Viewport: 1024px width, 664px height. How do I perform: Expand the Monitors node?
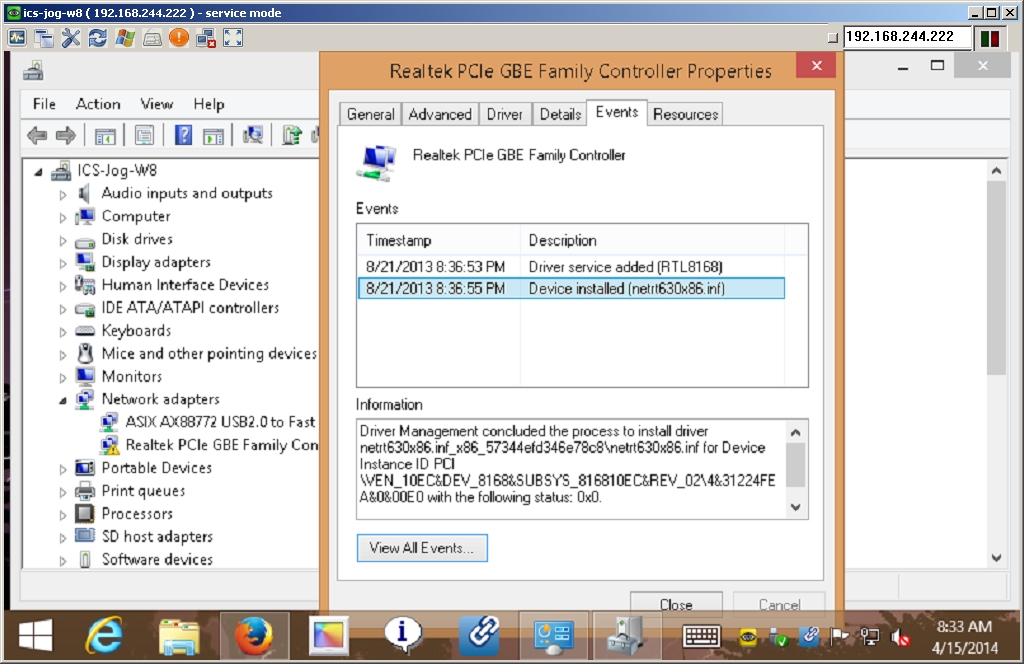click(63, 377)
